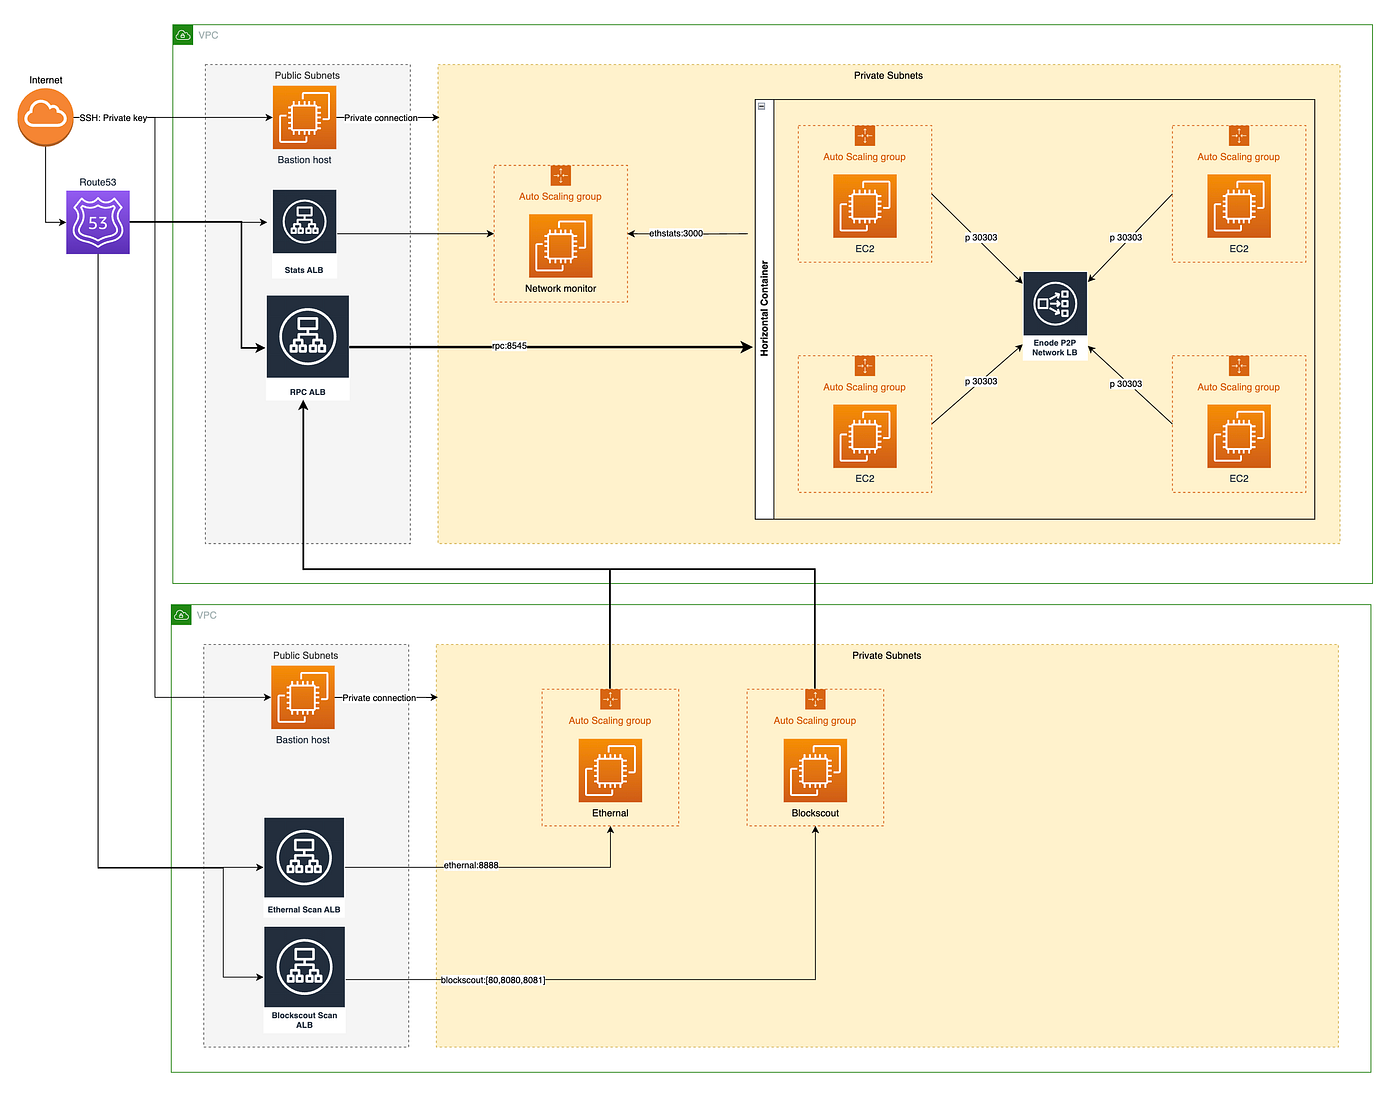Select the 'Network monitor' caption text
The image size is (1400, 1097).
tap(561, 288)
